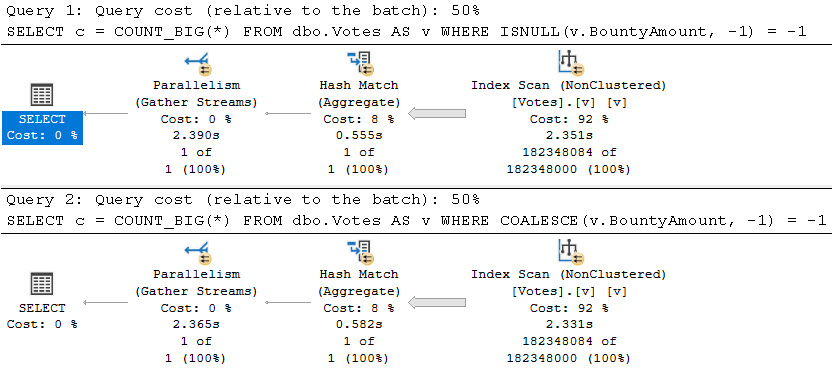Click Query 1 Index Scan NonClustered icon
Viewport: 832px width, 369px height.
(x=570, y=63)
